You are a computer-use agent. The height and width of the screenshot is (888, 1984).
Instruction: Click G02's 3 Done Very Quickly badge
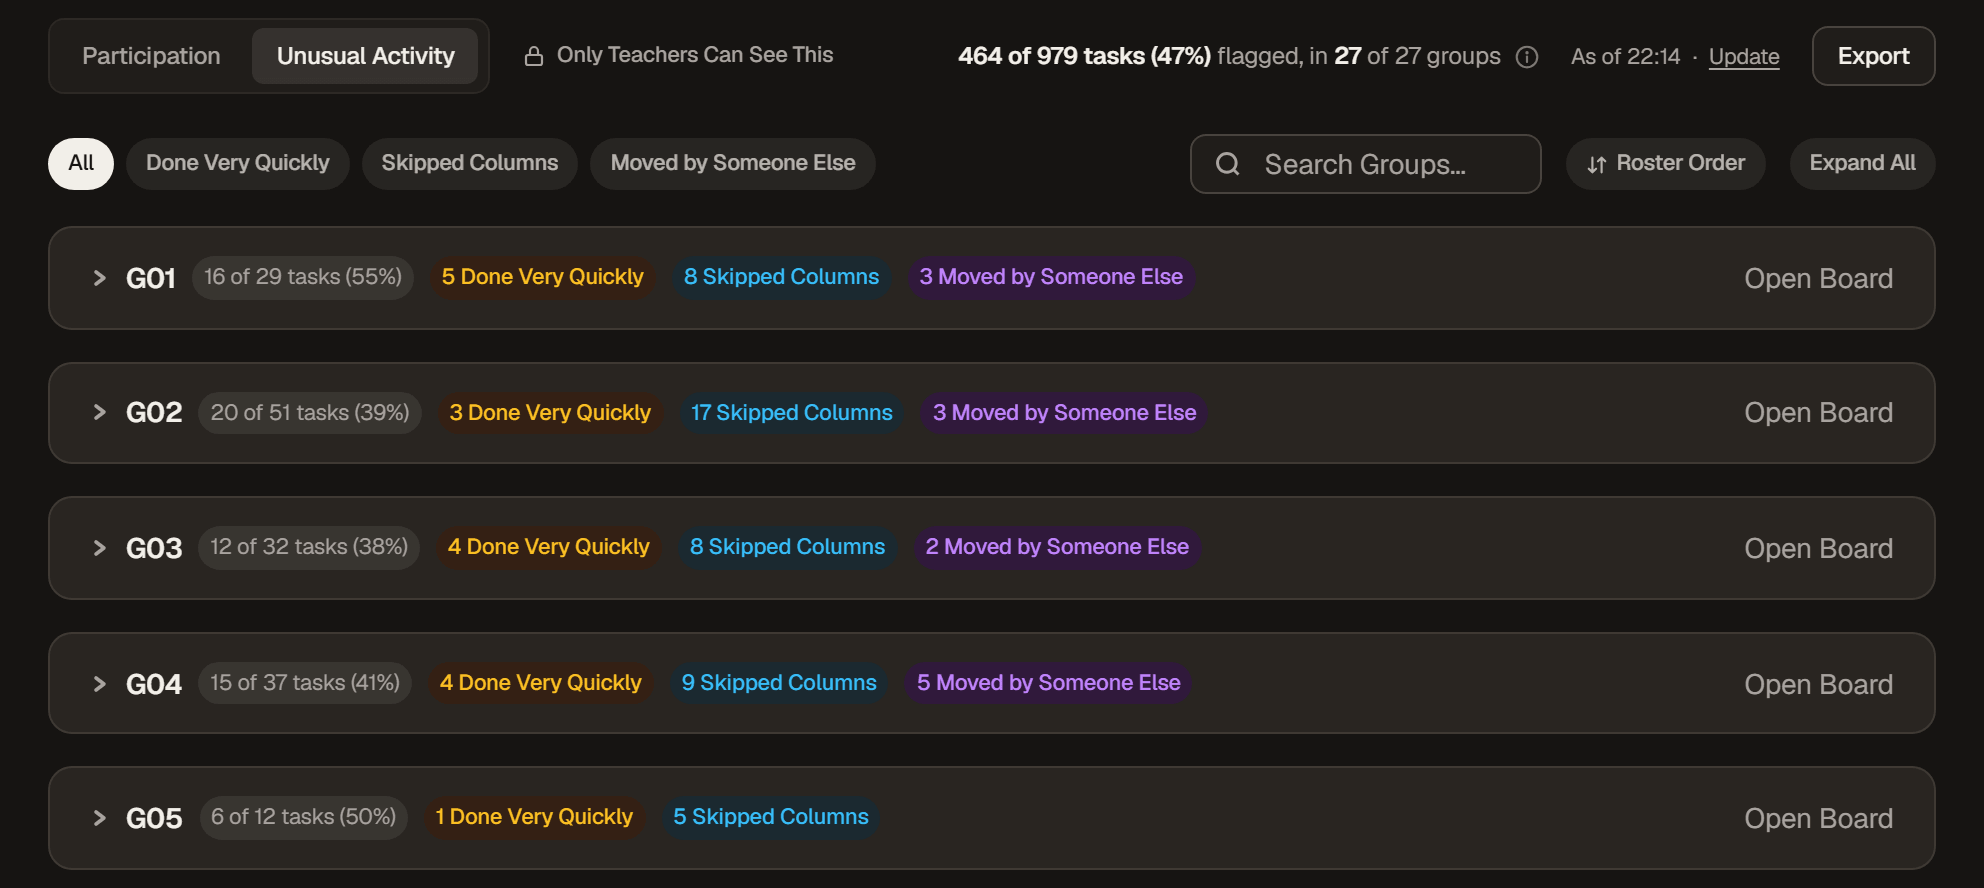550,413
